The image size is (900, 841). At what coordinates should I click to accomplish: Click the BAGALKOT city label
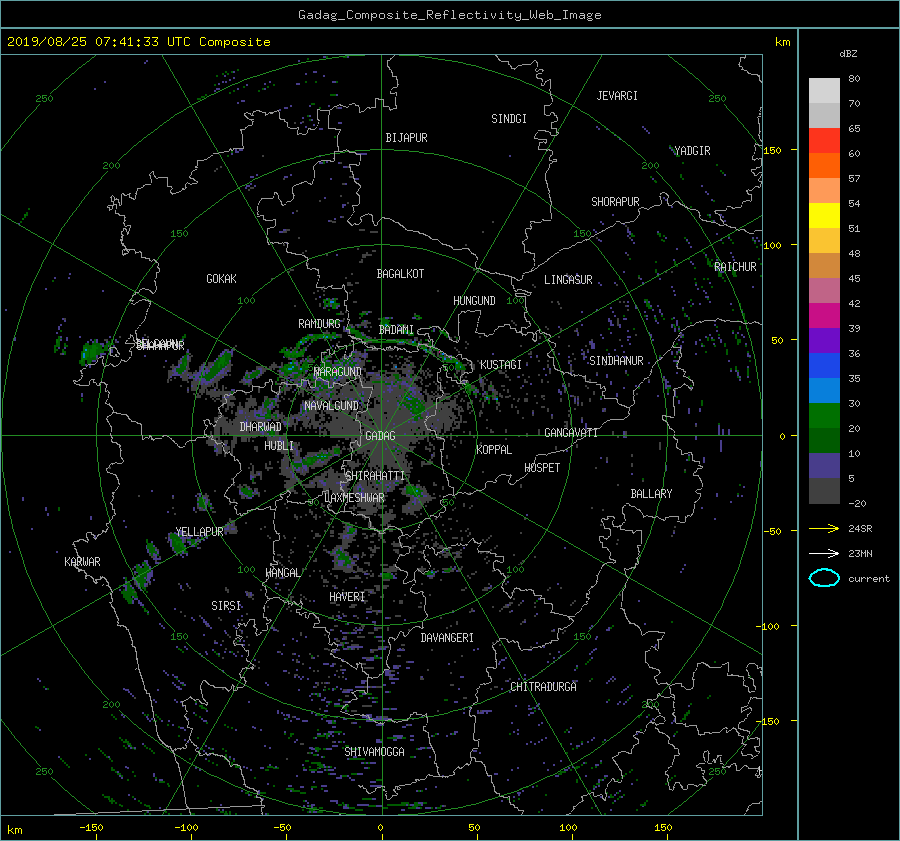(400, 274)
